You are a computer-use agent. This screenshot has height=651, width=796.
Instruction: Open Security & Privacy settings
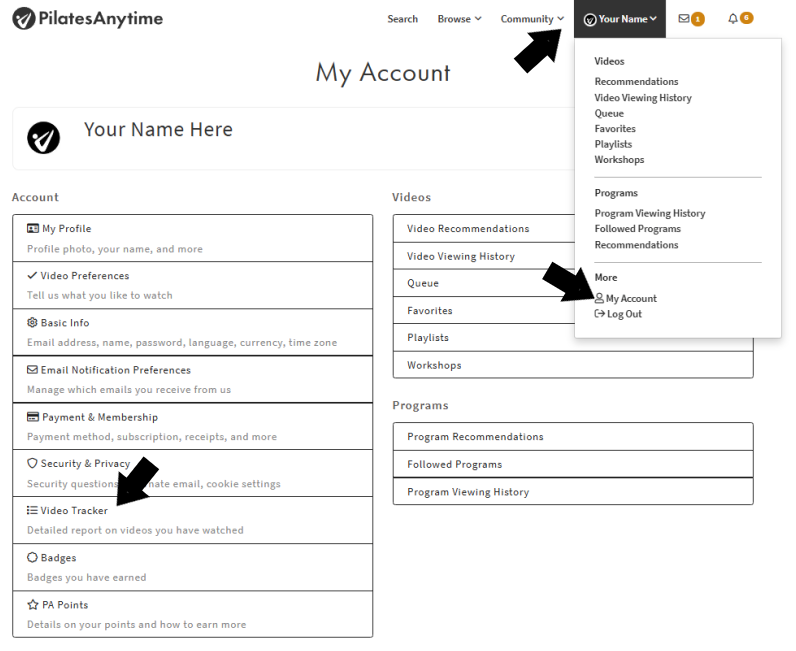(x=192, y=473)
